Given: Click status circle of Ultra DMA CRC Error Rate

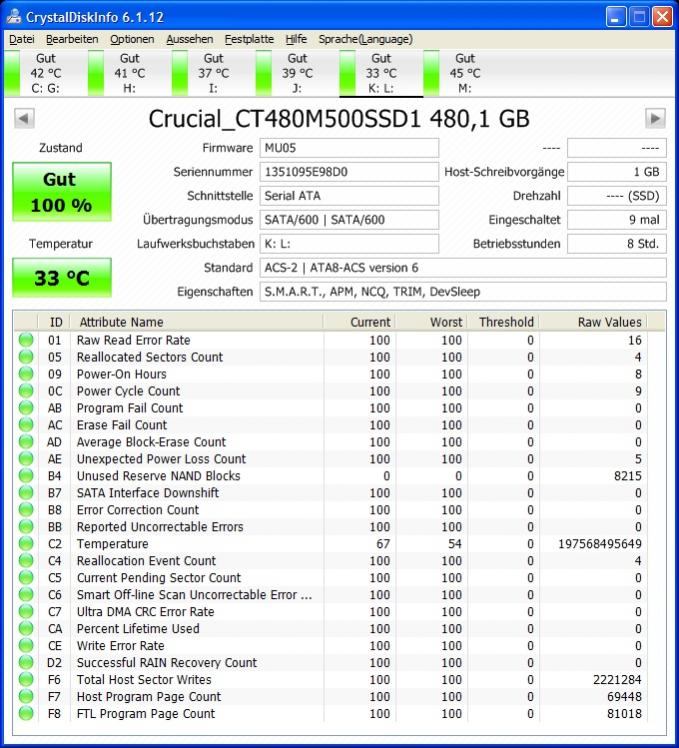Looking at the screenshot, I should tap(26, 611).
